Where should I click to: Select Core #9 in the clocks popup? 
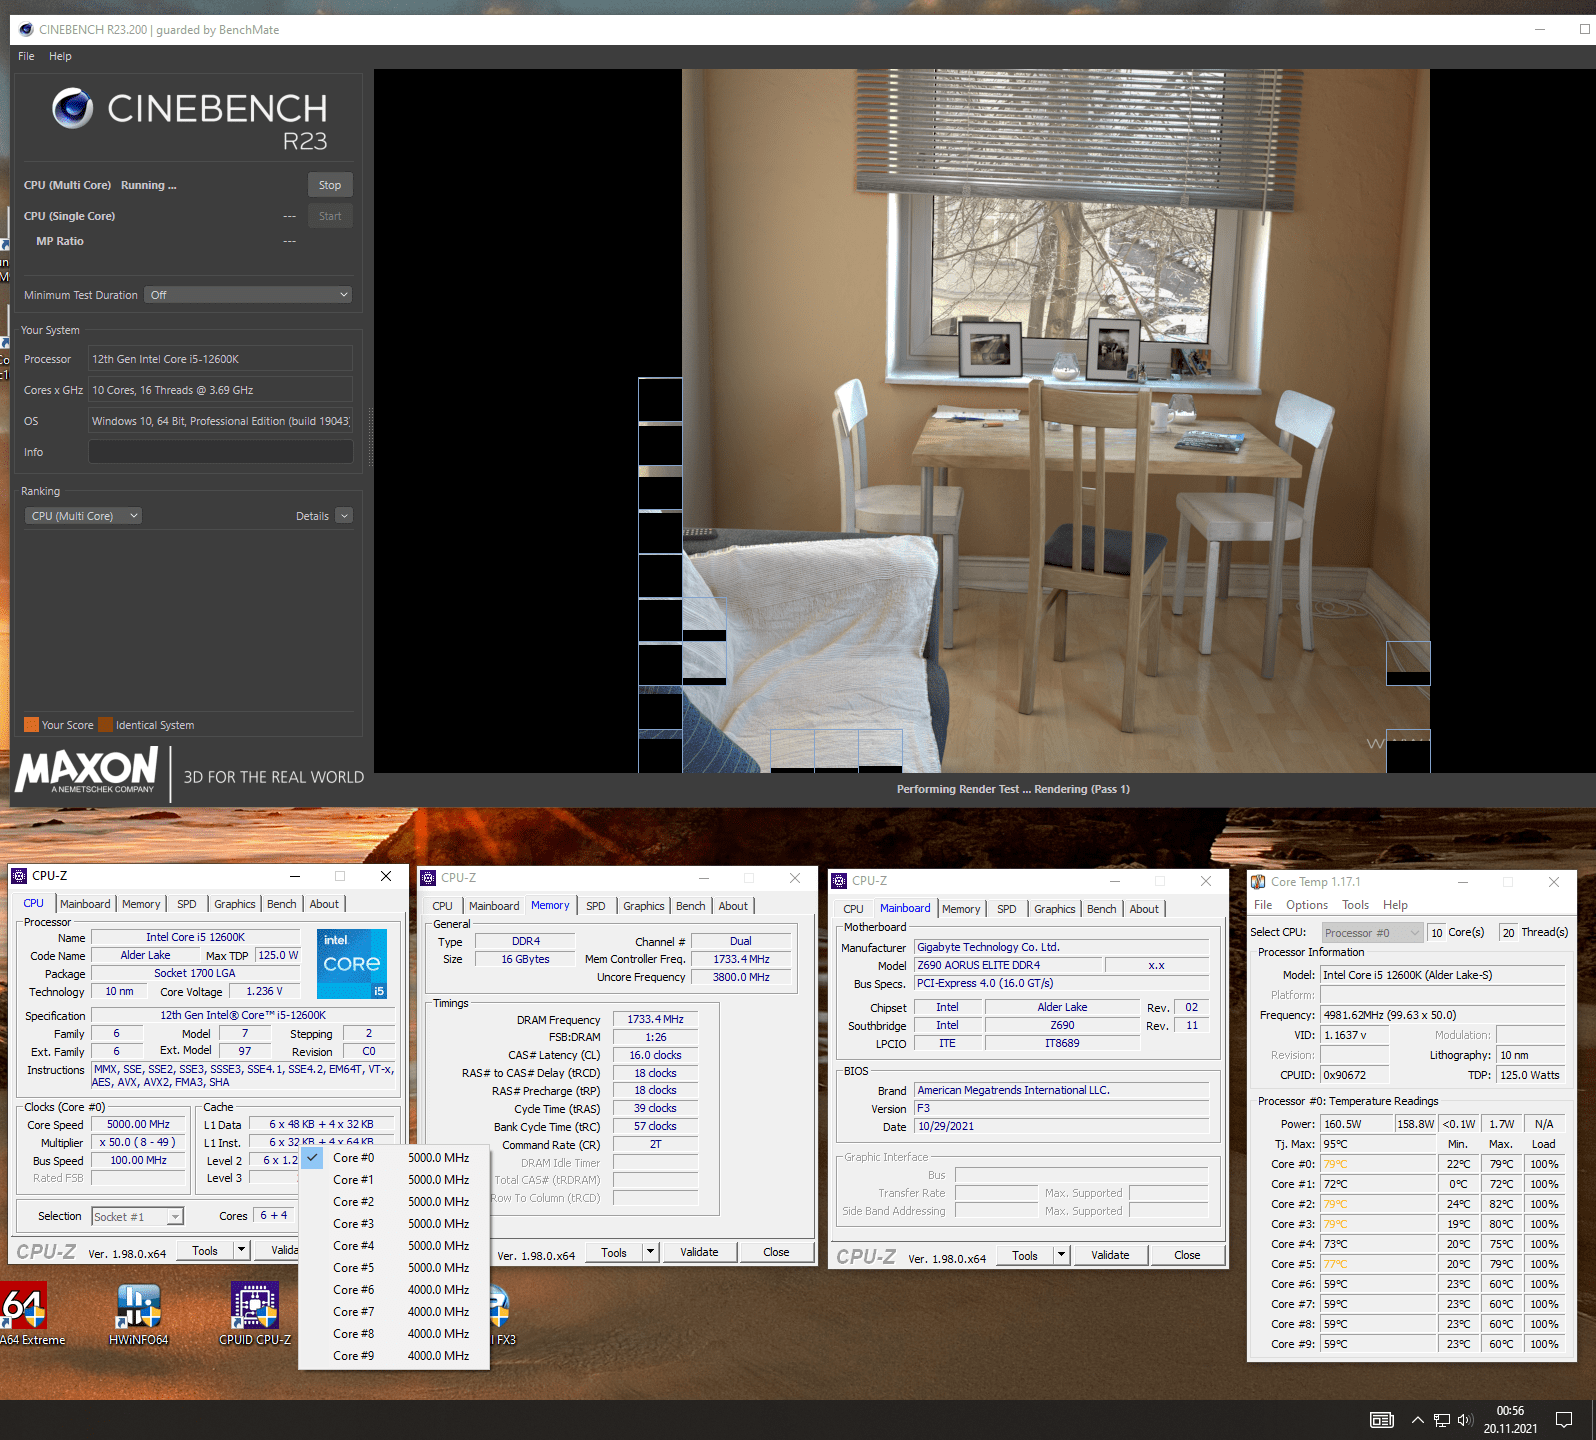point(394,1356)
